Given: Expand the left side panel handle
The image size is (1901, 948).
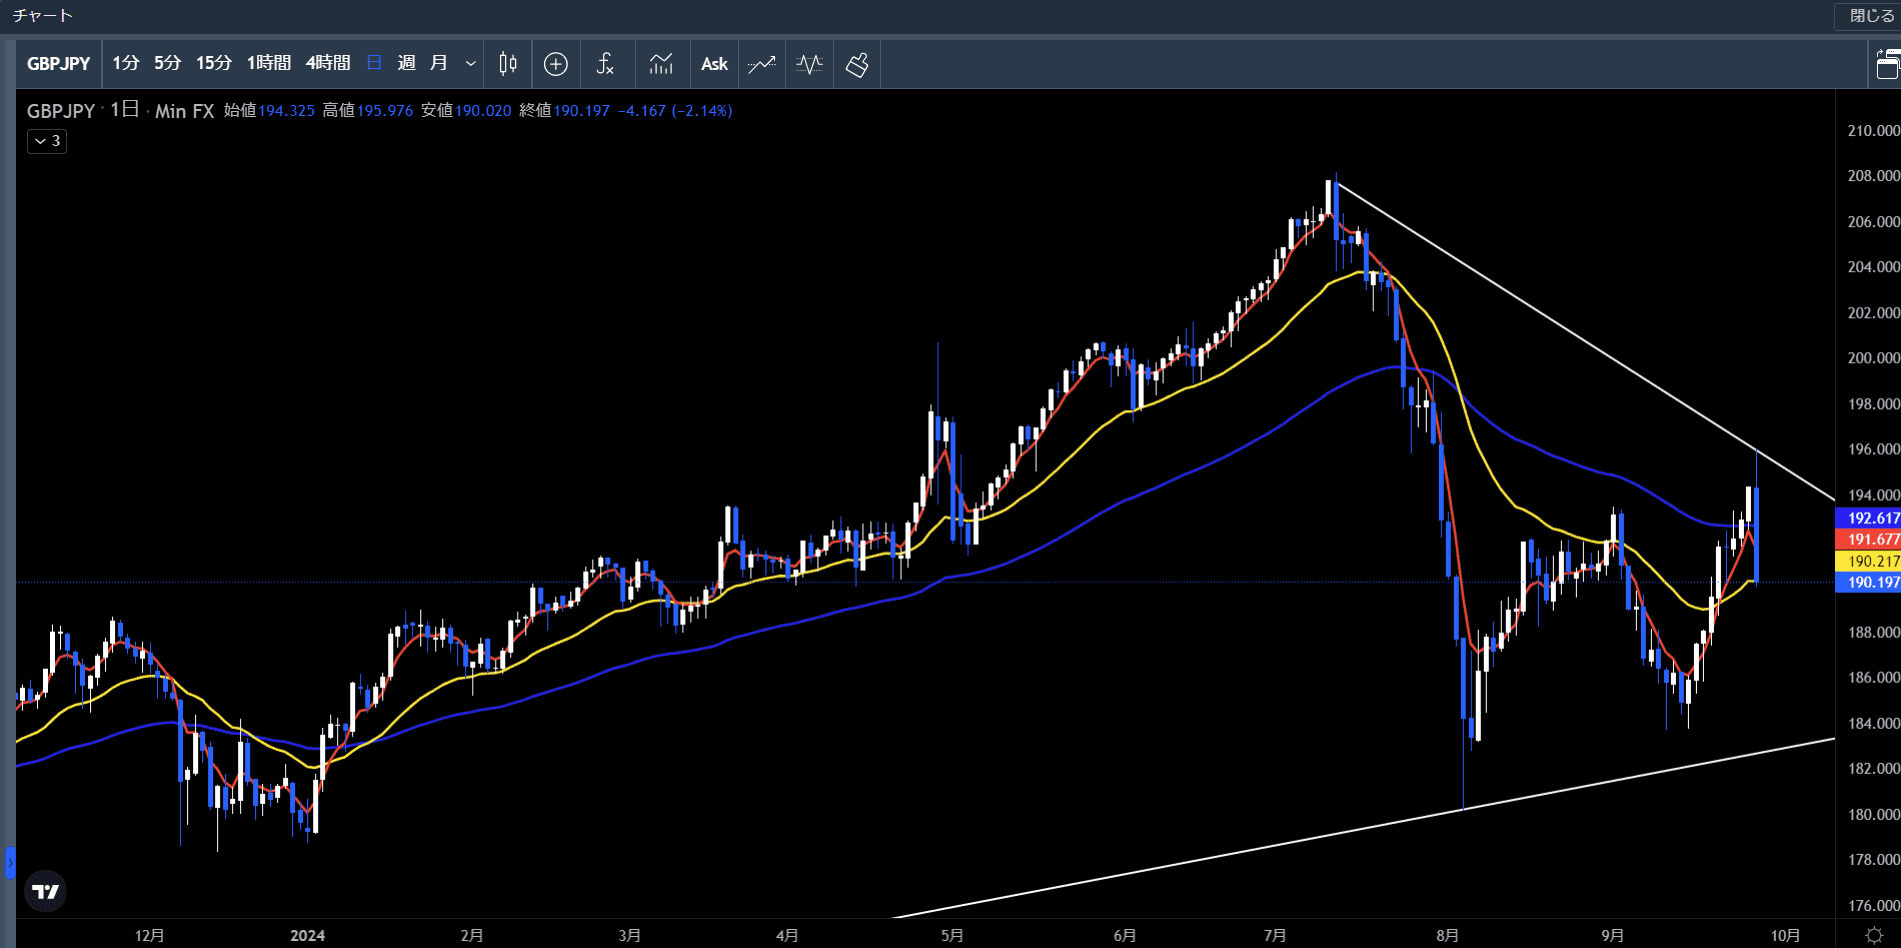Looking at the screenshot, I should tap(10, 862).
